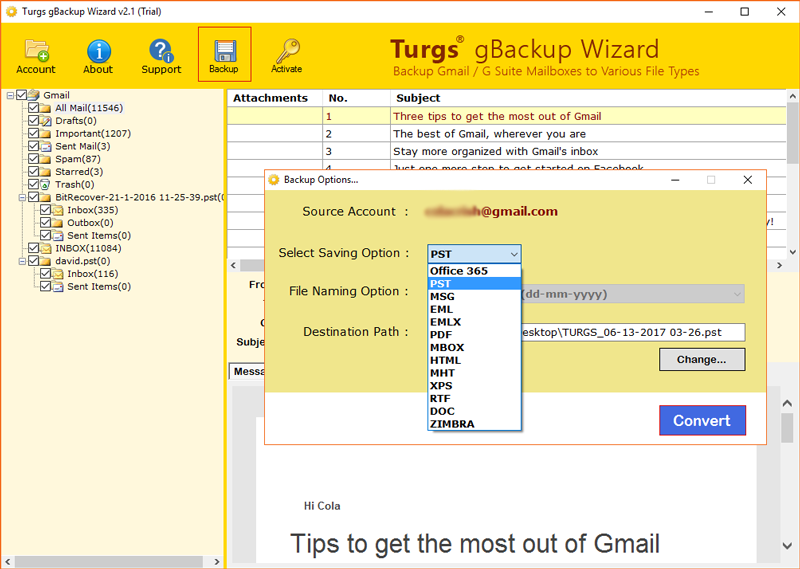Screen dimensions: 800x569
Task: Click the INBOX(11084) folder icon
Action: (x=45, y=248)
